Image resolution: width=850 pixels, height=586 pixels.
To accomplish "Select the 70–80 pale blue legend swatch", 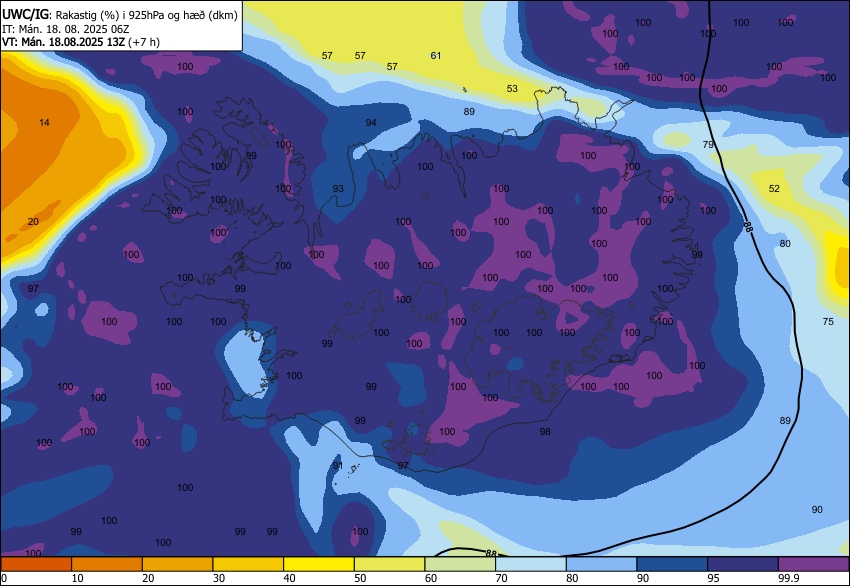I will point(531,564).
